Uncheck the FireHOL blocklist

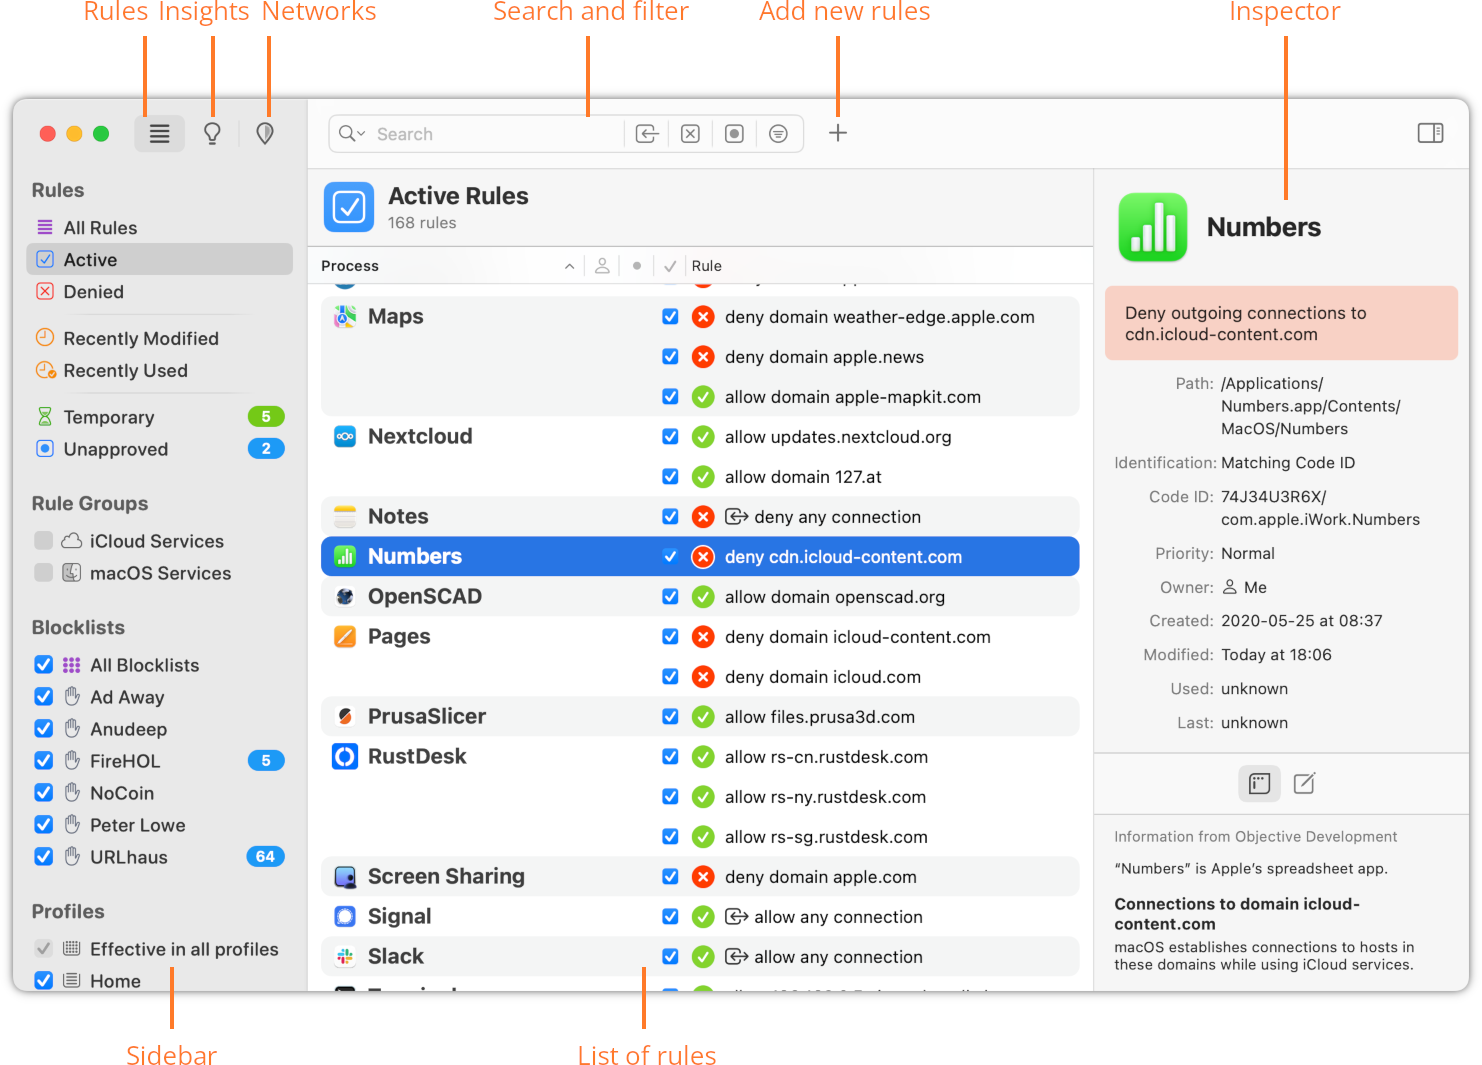43,761
